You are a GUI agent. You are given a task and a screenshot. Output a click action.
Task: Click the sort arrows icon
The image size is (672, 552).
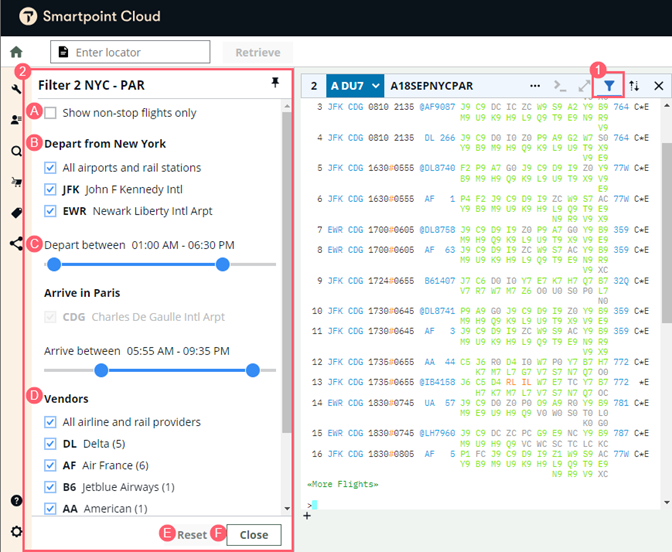634,86
